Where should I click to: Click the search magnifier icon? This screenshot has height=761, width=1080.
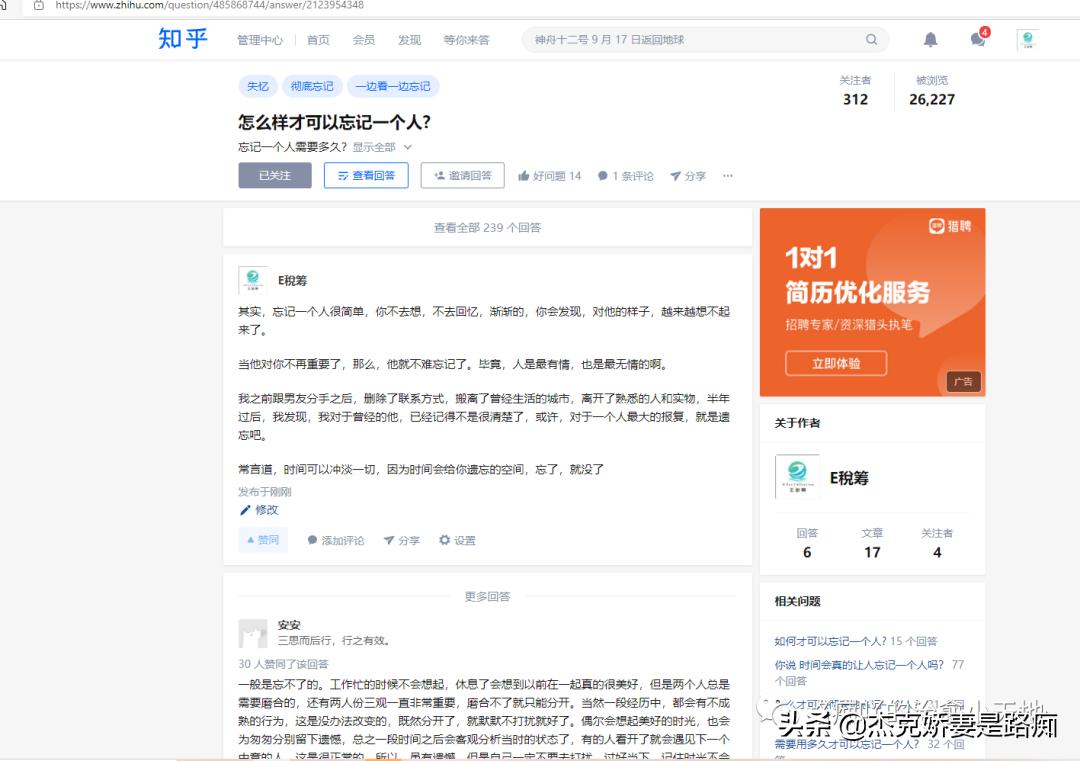pos(871,39)
